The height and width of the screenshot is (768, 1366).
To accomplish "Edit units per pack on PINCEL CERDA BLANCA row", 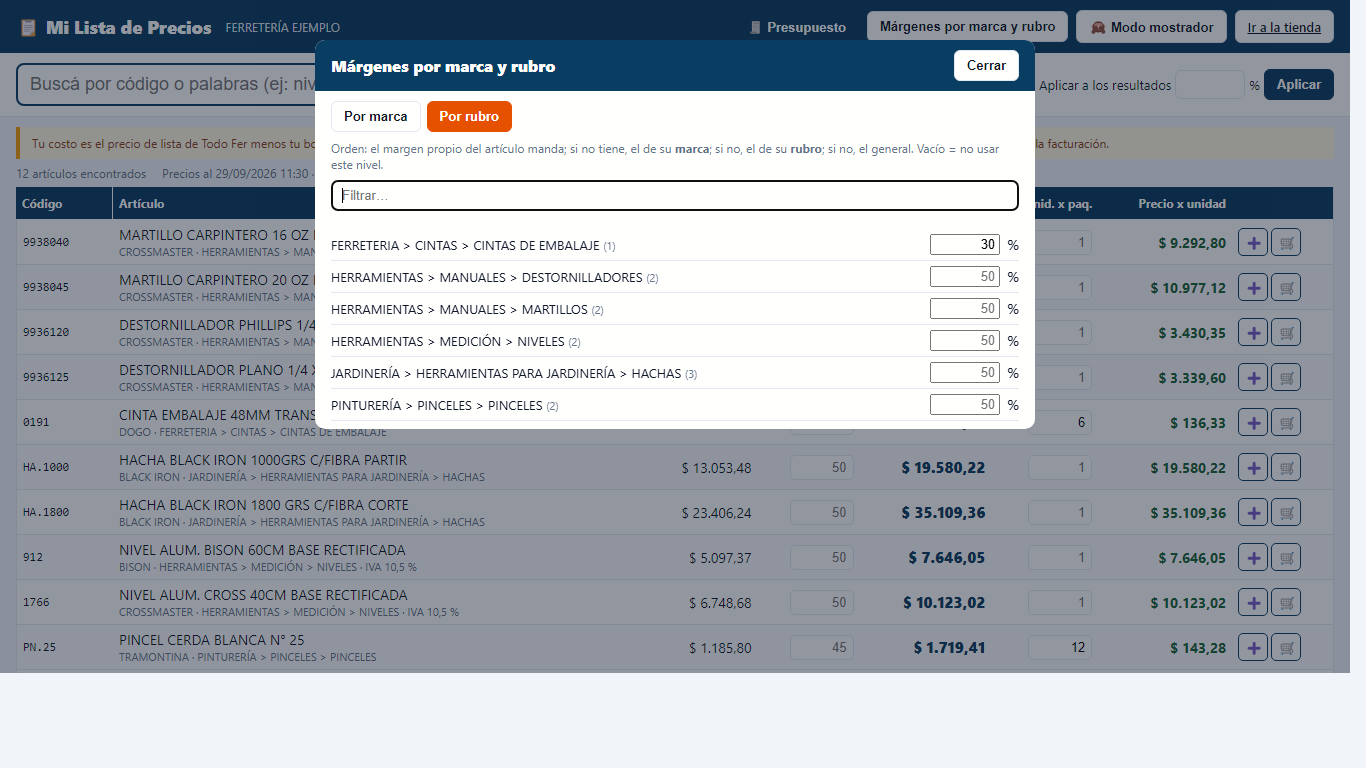I will 1060,647.
